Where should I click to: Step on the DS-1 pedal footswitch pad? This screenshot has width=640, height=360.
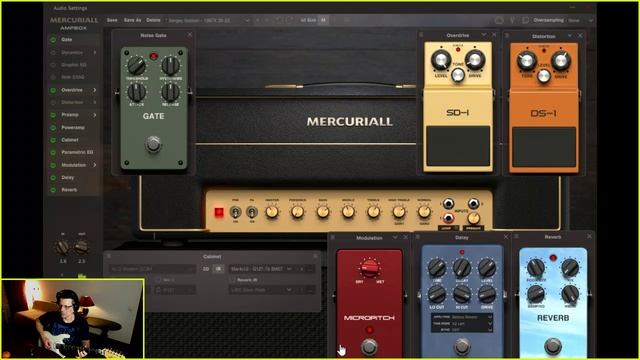click(544, 147)
